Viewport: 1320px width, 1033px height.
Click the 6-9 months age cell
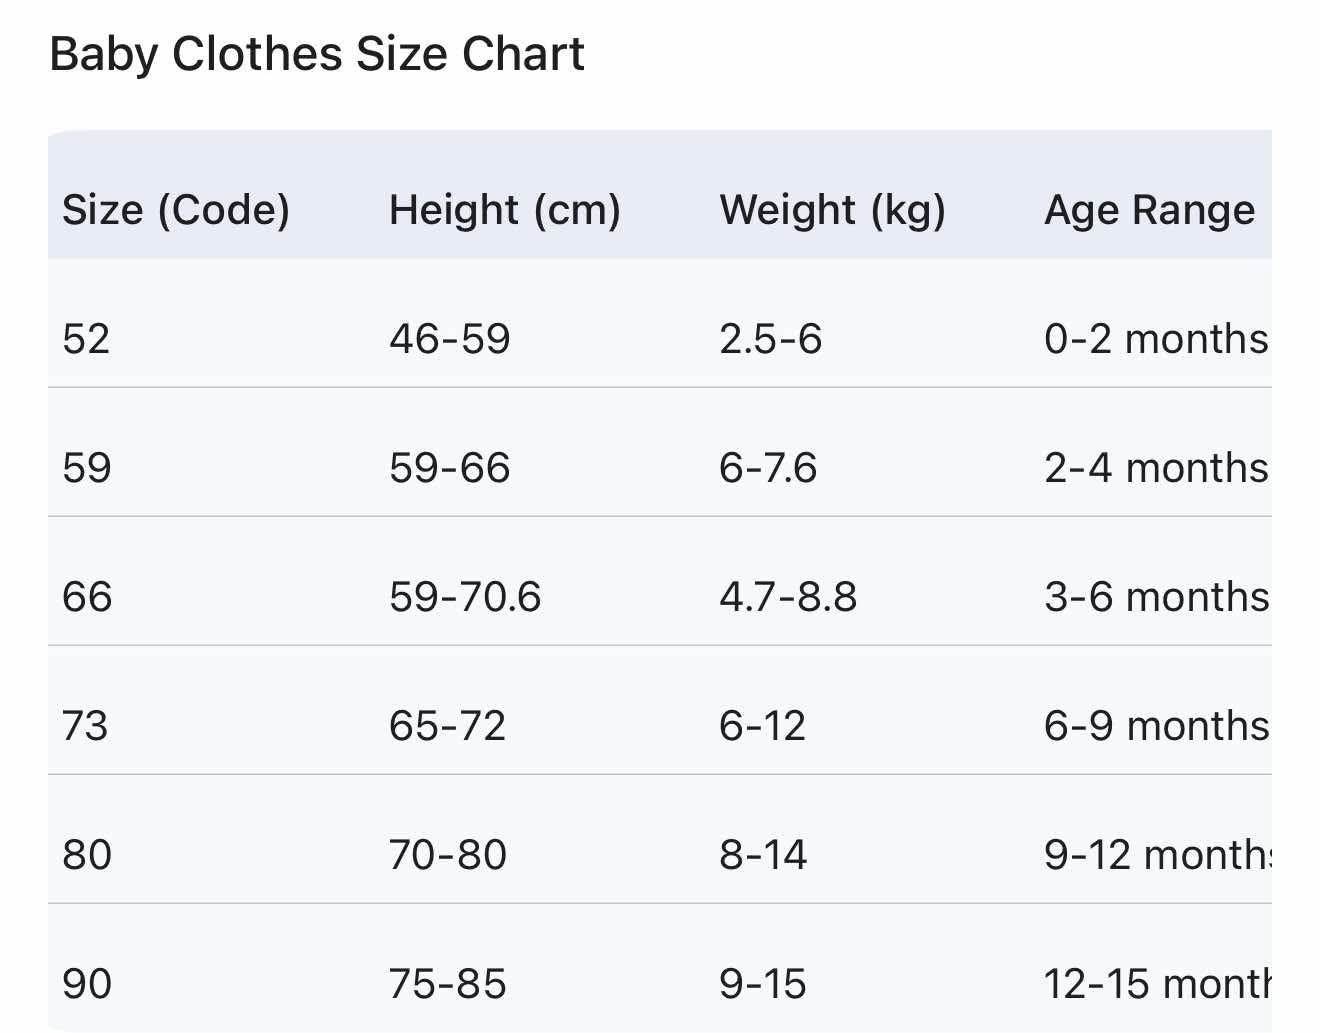pos(1157,726)
